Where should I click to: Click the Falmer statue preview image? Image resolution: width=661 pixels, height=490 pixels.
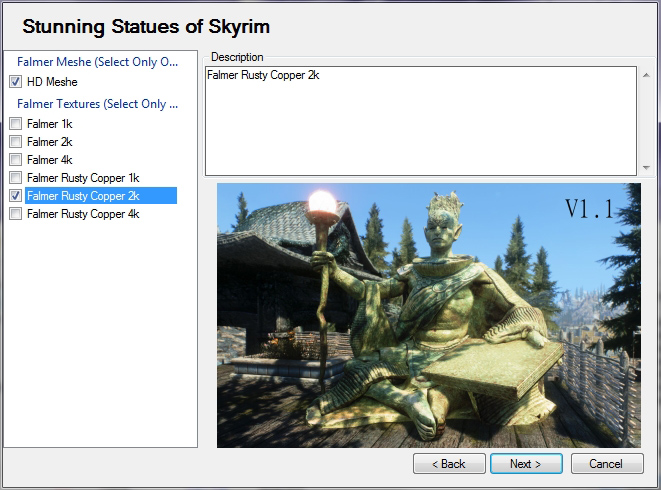[429, 315]
